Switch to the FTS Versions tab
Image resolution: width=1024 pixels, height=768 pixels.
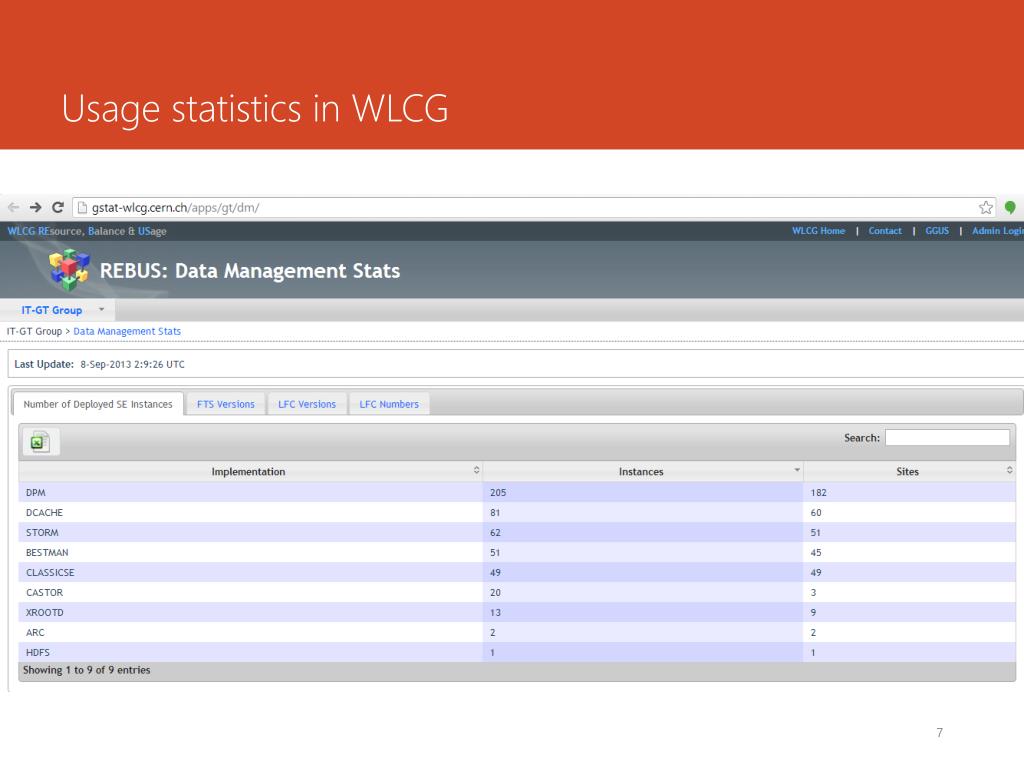(225, 404)
